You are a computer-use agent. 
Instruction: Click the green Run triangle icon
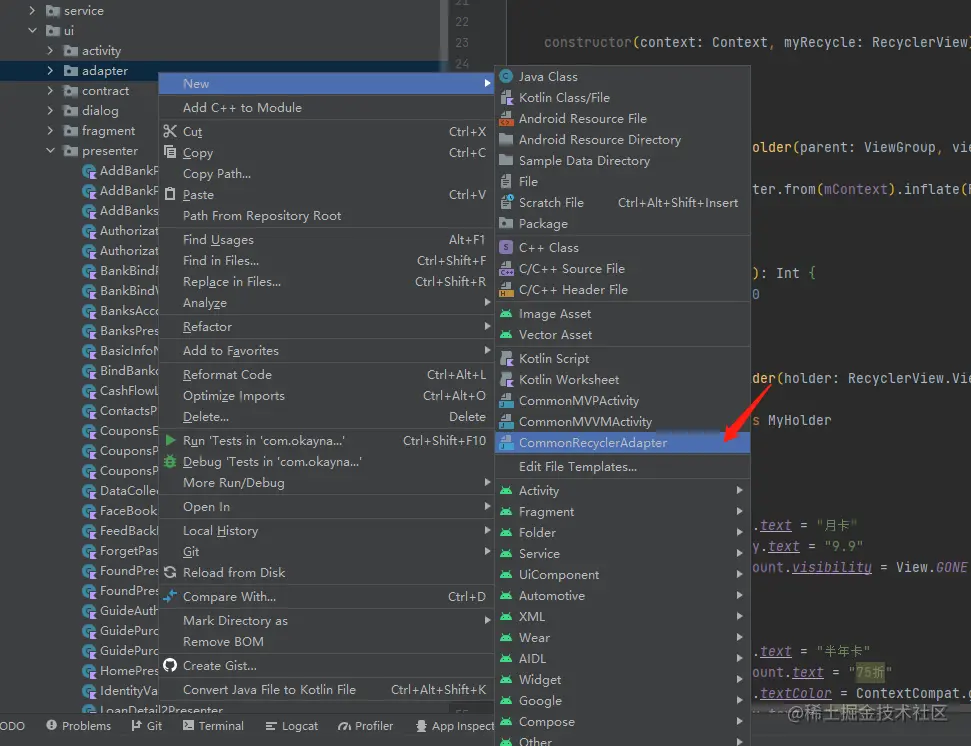click(170, 440)
